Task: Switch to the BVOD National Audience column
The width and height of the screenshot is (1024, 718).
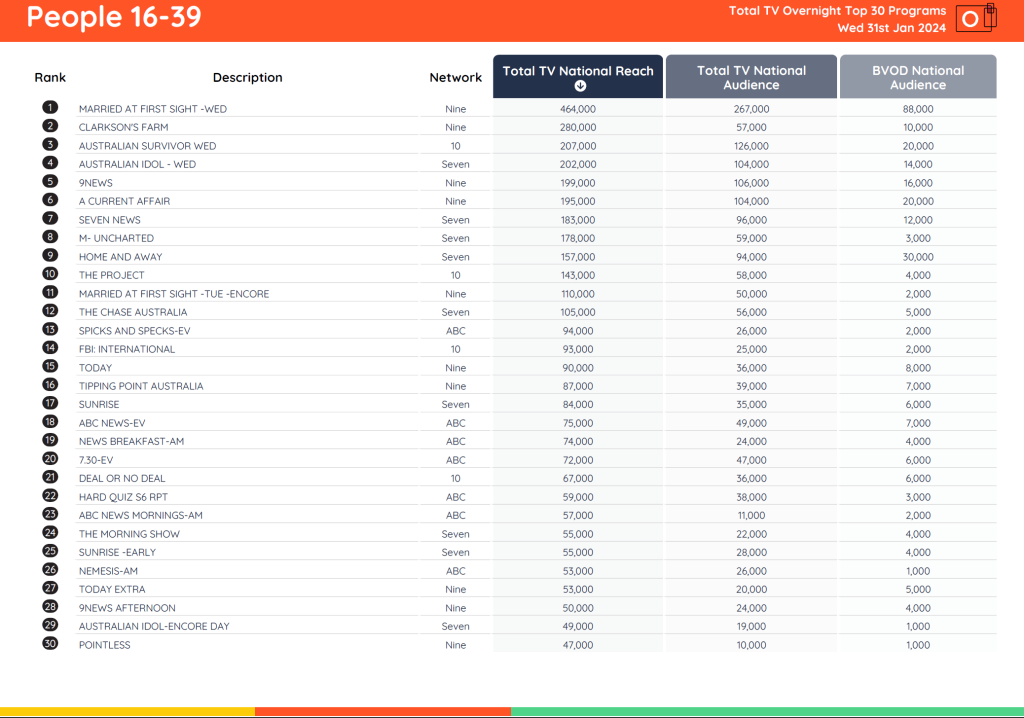Action: [917, 76]
